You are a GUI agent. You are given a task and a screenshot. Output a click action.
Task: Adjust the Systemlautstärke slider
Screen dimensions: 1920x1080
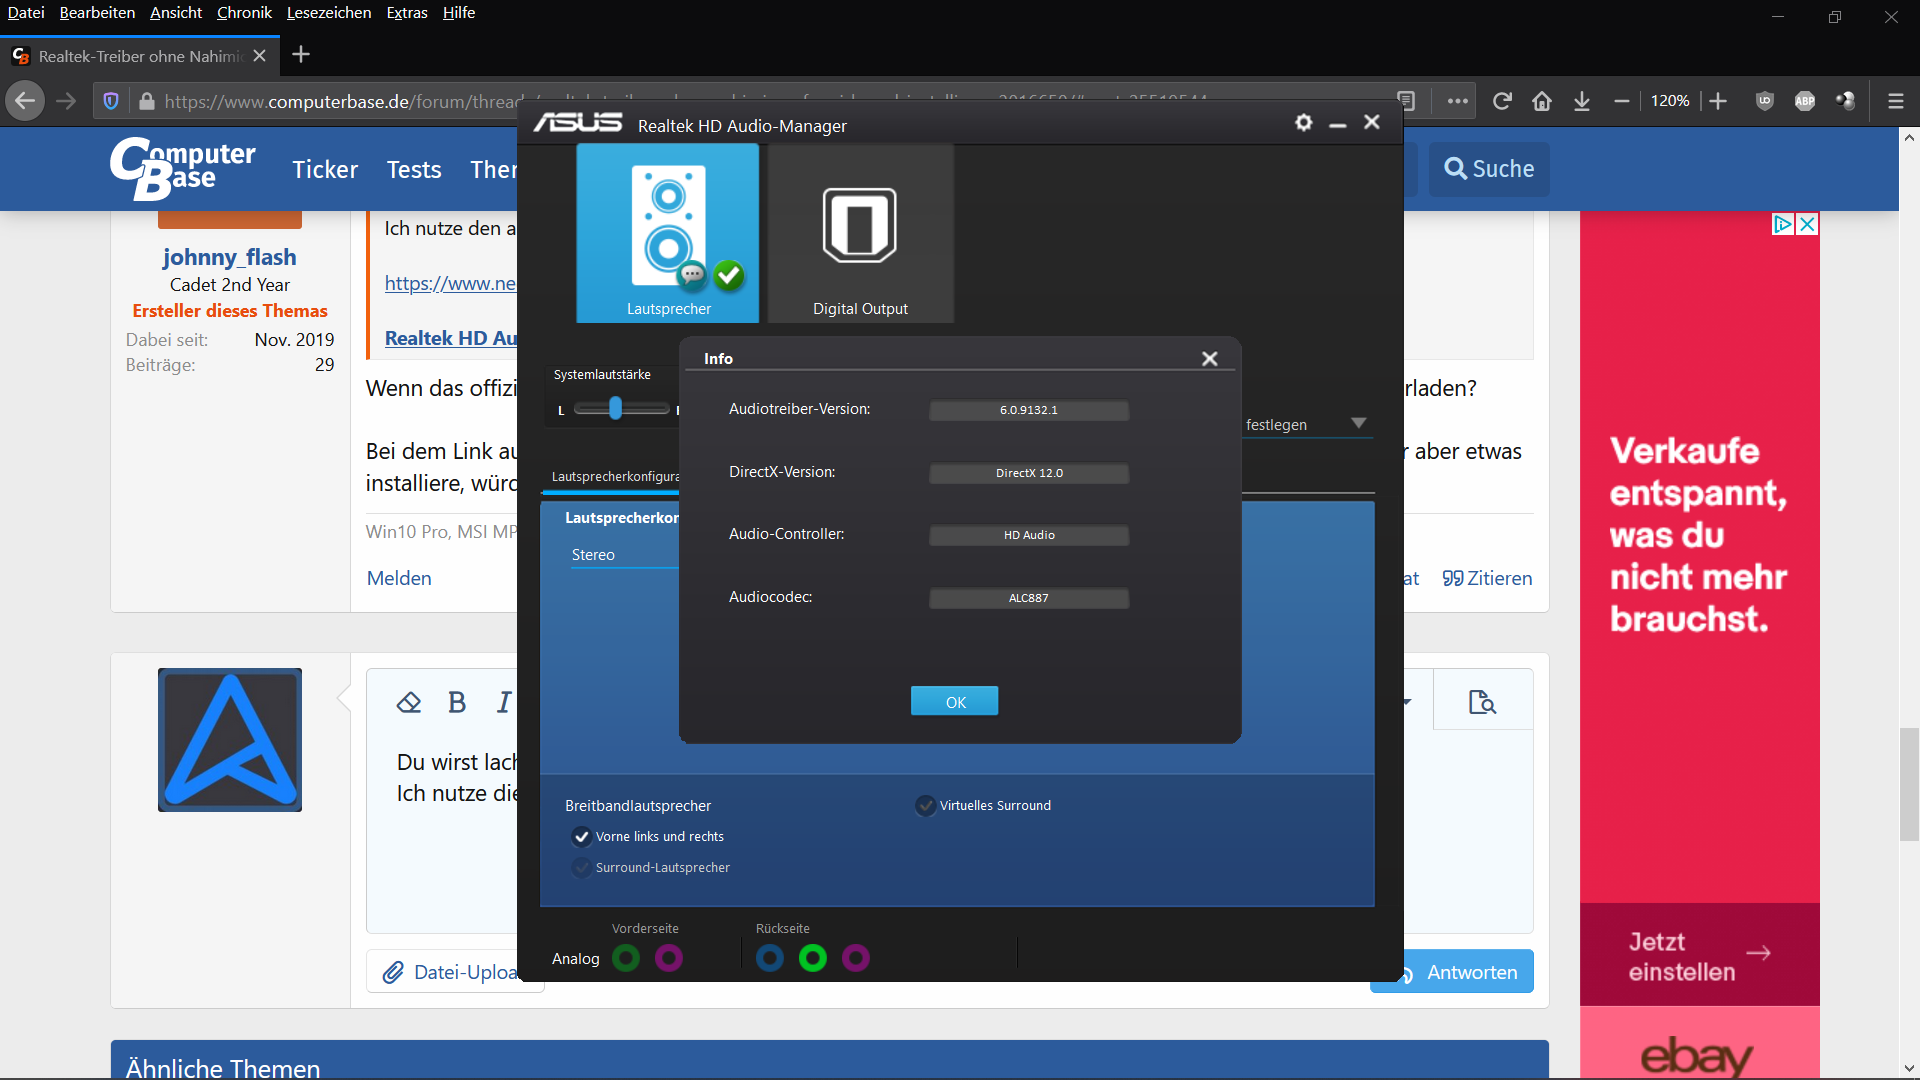[x=617, y=408]
